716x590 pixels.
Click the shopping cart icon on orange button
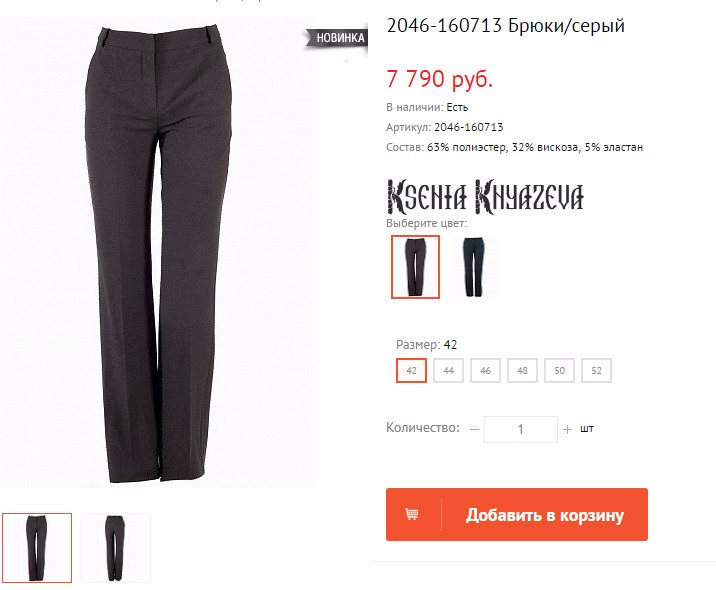pos(412,514)
